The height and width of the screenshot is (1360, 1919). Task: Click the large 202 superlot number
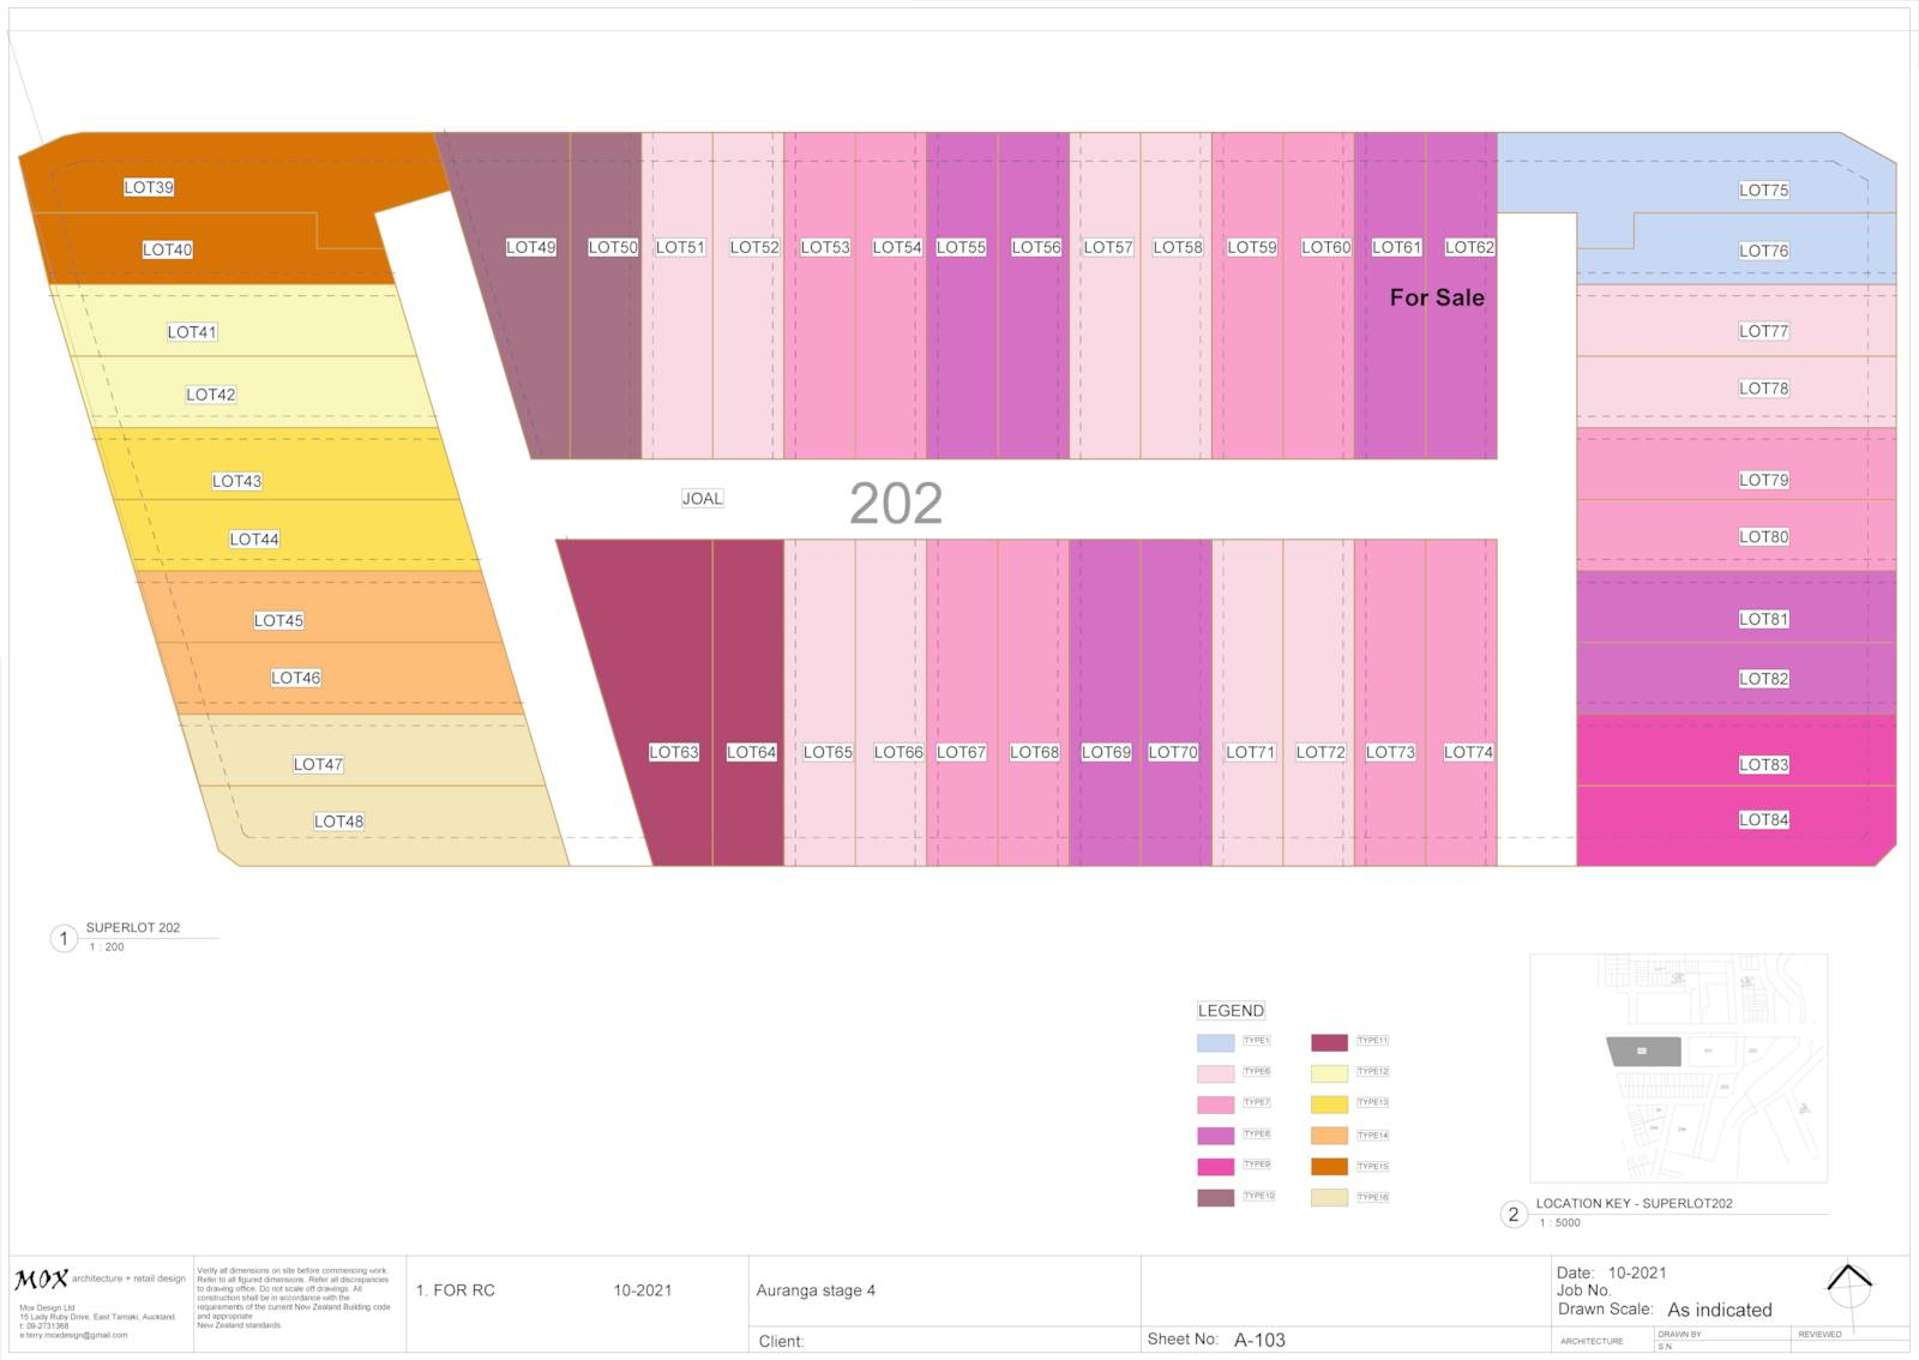(x=895, y=503)
